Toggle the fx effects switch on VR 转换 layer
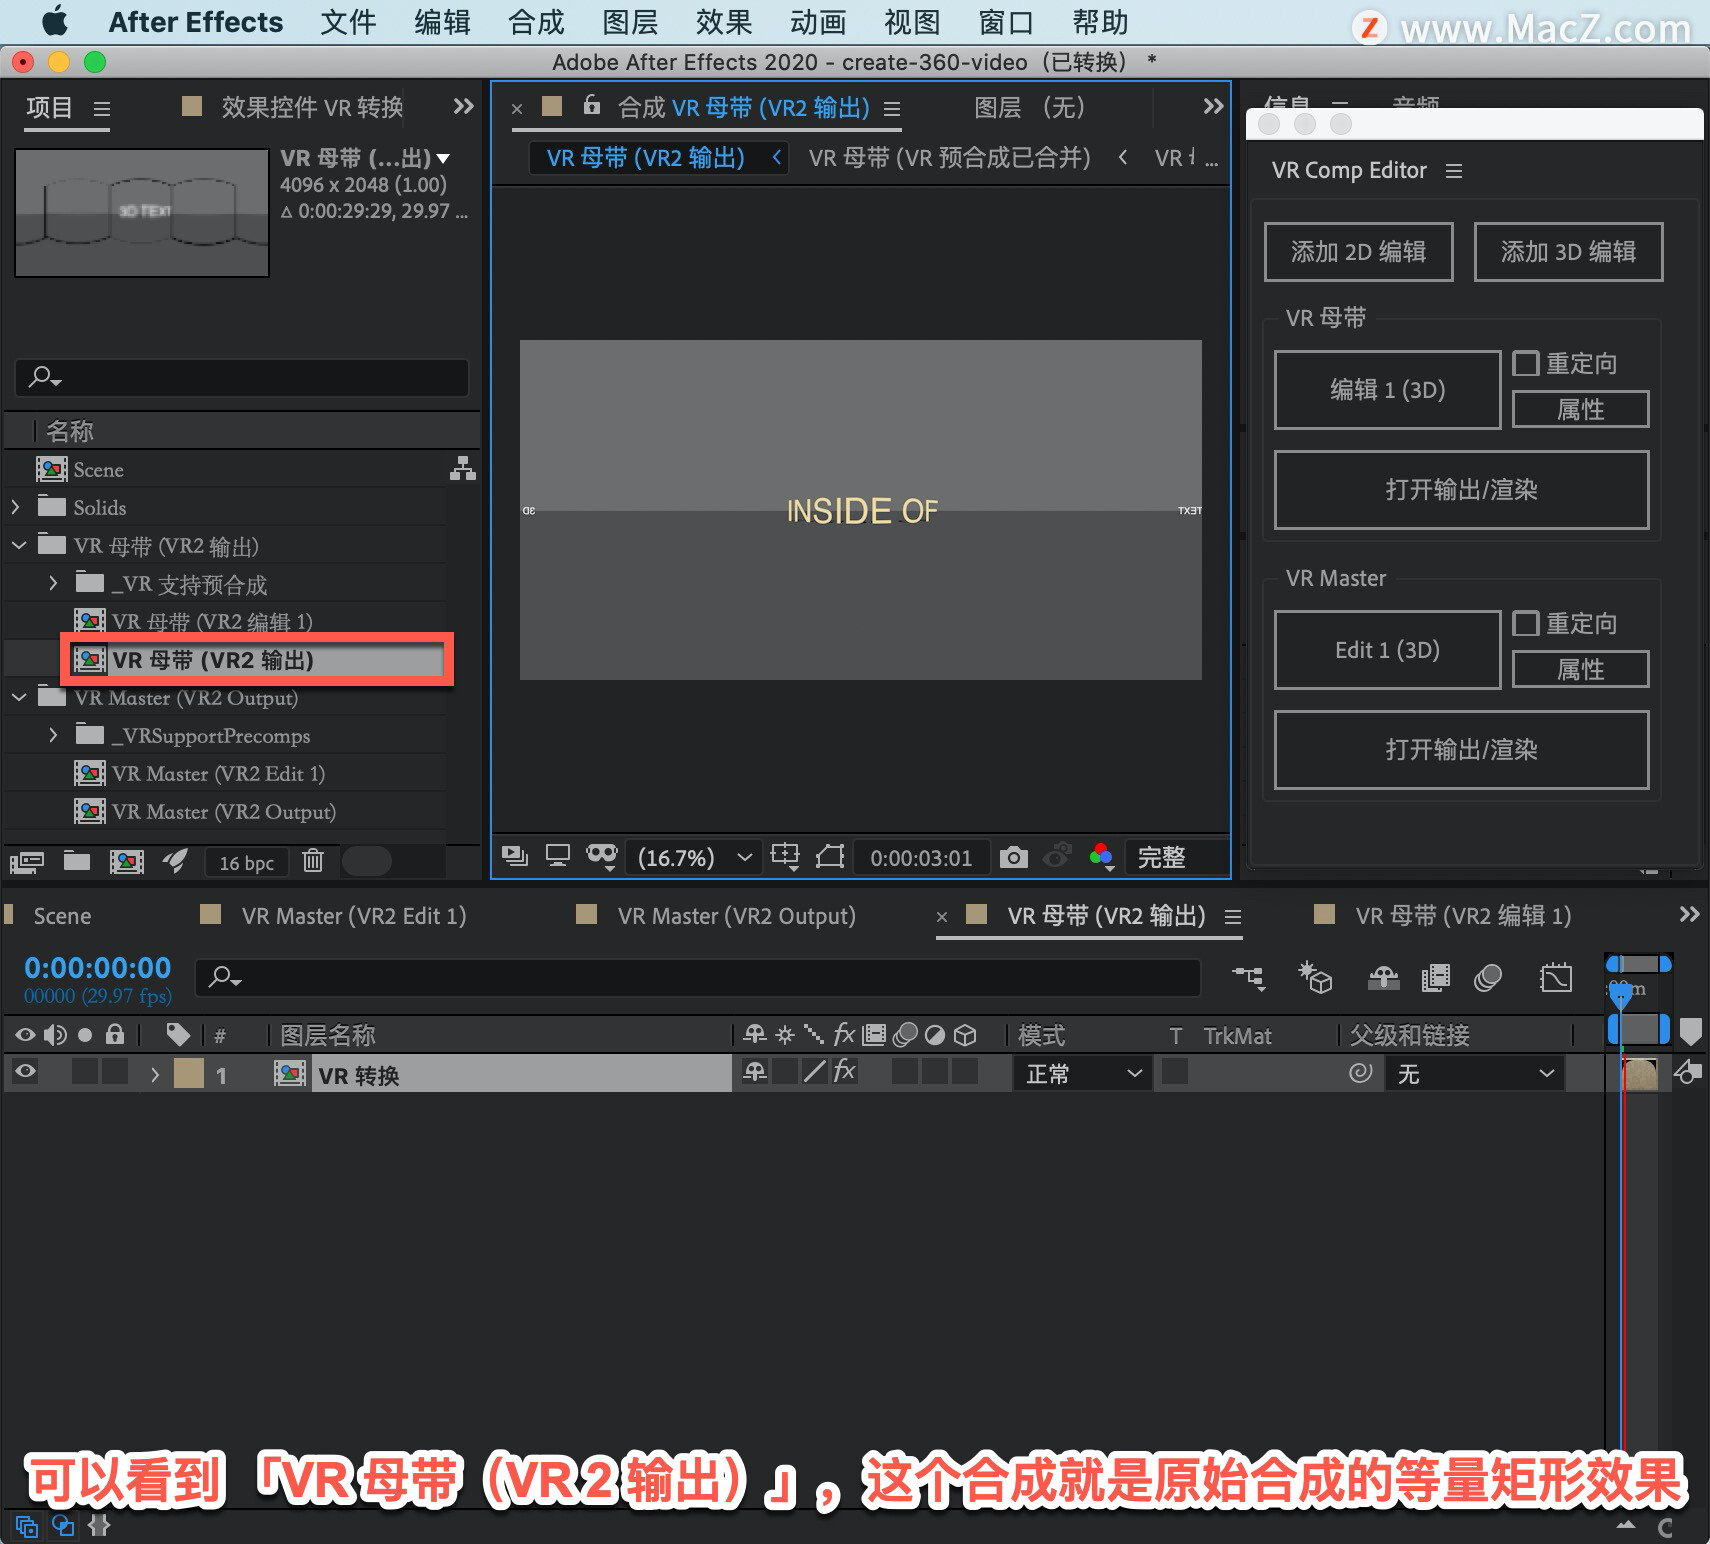The width and height of the screenshot is (1710, 1544). (844, 1072)
